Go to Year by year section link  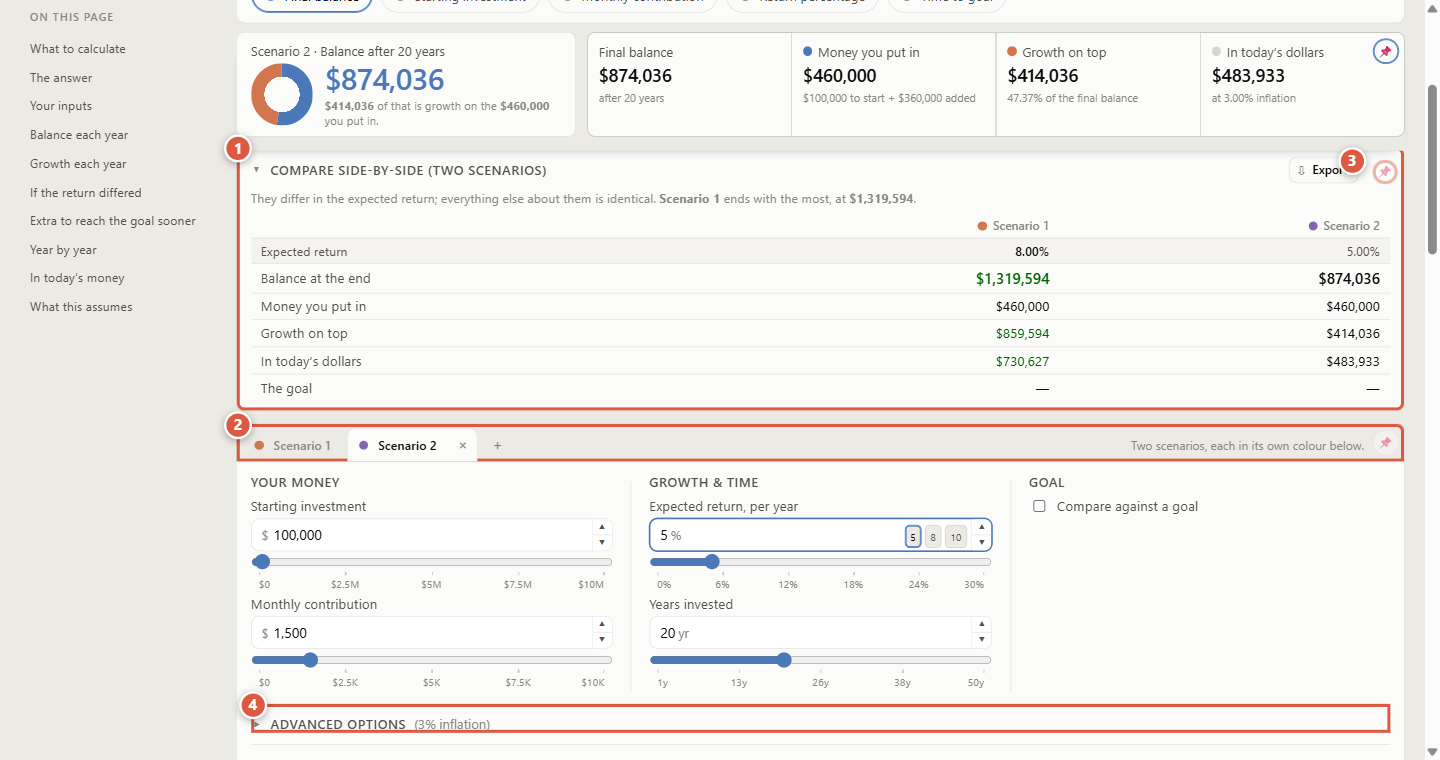[x=63, y=250]
